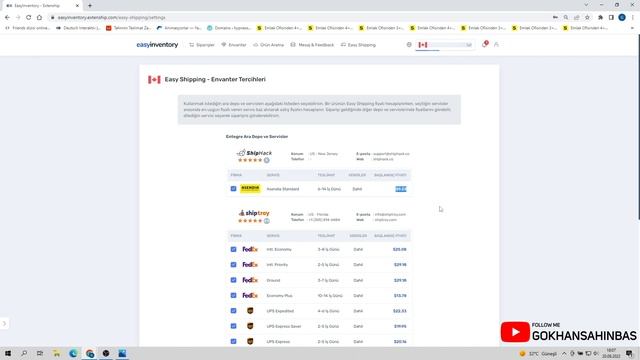Open the Chrome profile avatar
640x360 pixels.
[622, 18]
